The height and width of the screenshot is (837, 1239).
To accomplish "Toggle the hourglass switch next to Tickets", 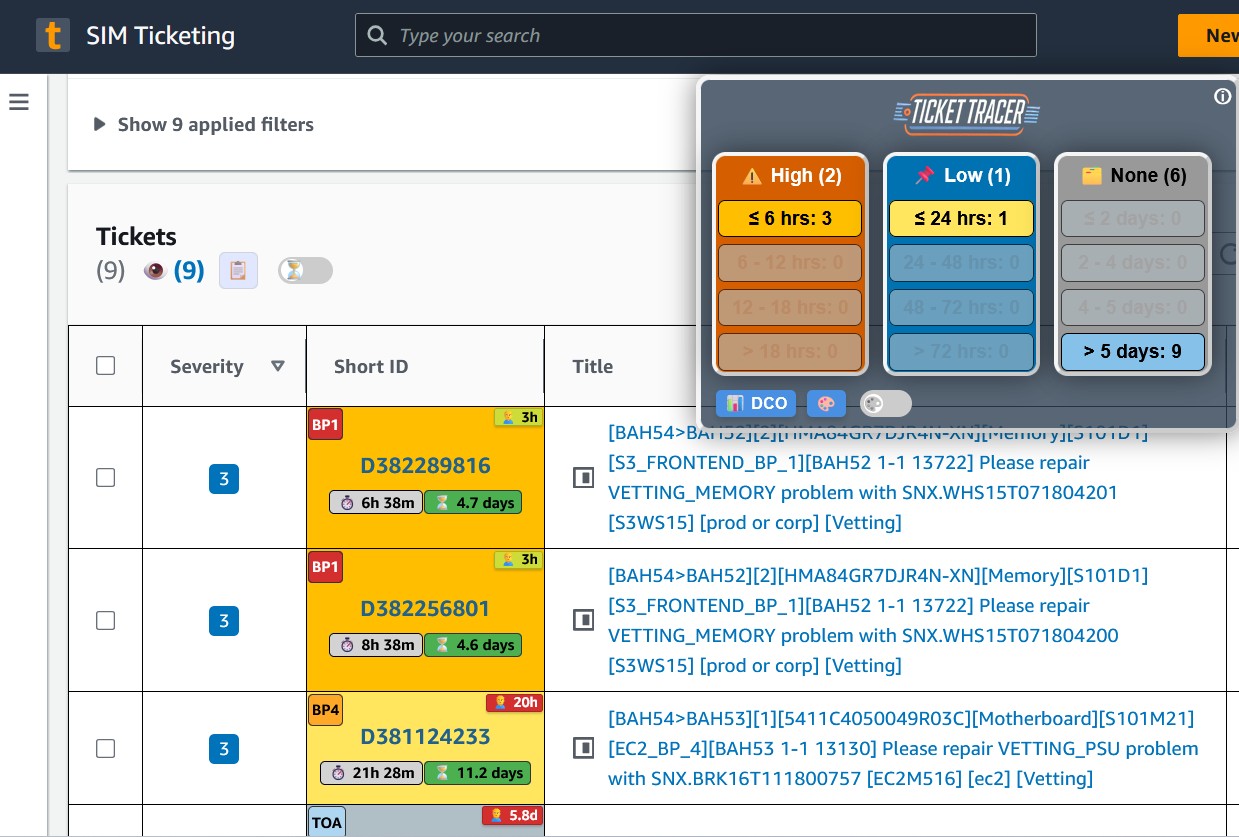I will click(x=305, y=270).
